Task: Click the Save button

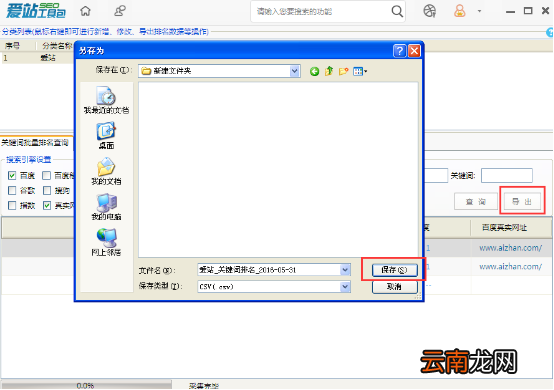Action: (x=394, y=270)
